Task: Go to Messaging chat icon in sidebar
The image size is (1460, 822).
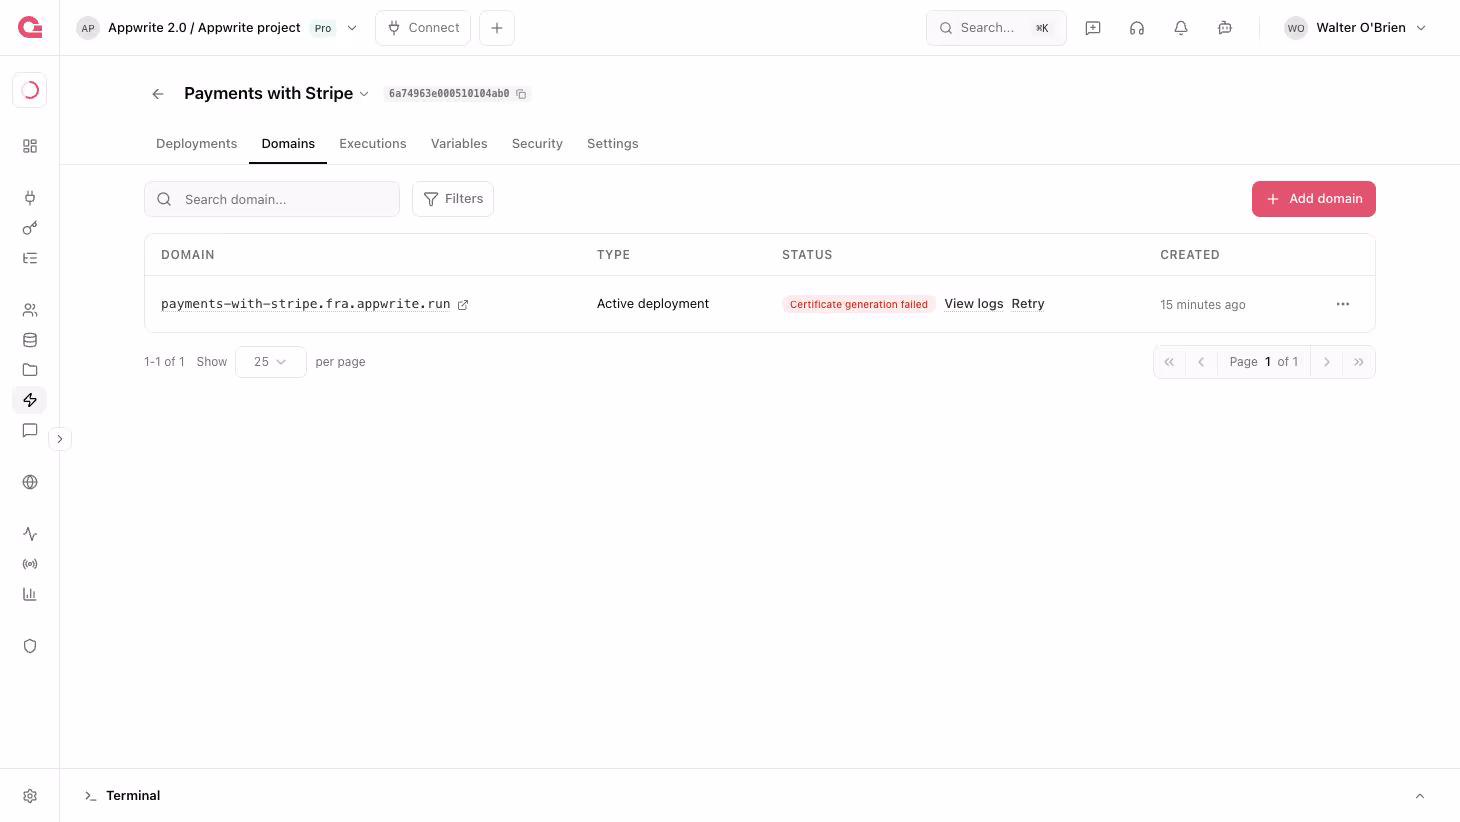Action: [30, 430]
